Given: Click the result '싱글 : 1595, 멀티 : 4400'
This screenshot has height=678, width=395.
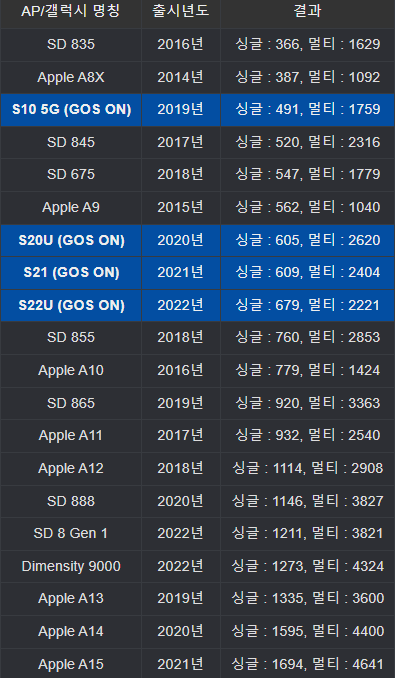Looking at the screenshot, I should pos(308,631).
